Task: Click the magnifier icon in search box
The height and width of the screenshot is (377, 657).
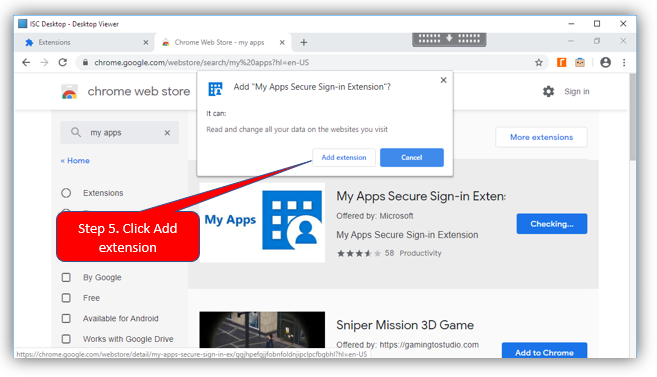Action: [75, 132]
